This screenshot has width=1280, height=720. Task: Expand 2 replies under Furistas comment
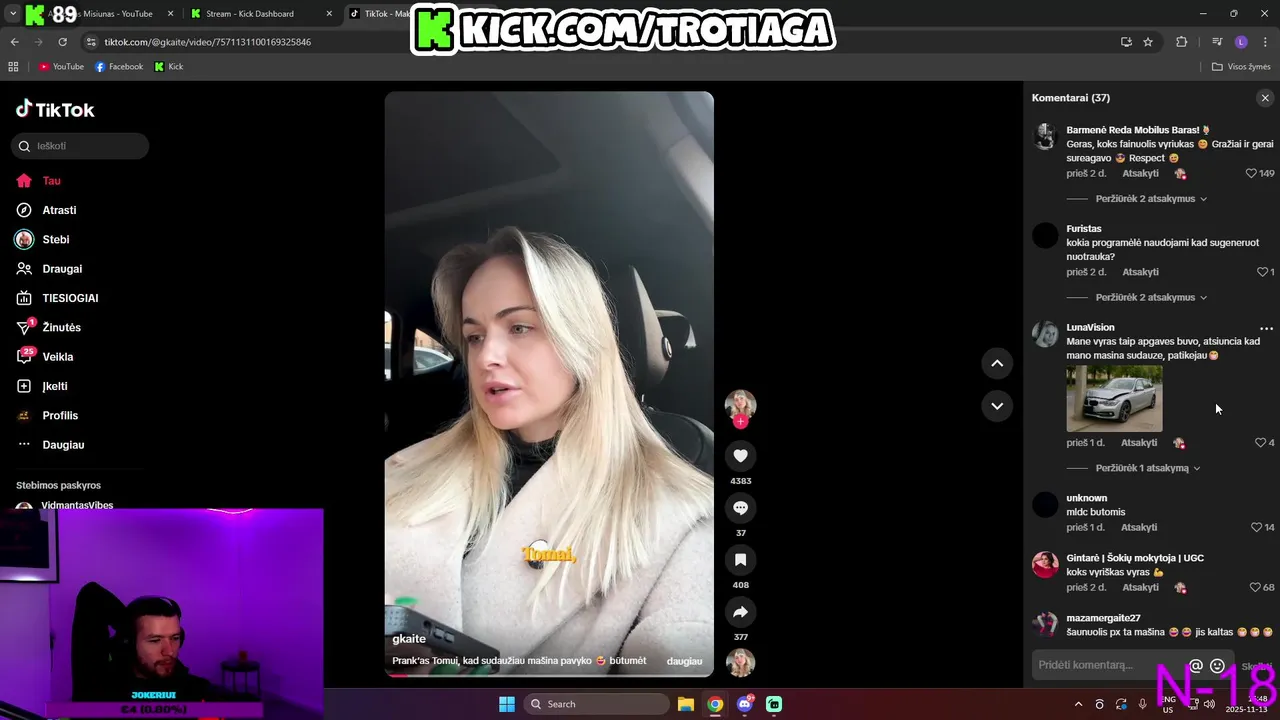click(x=1151, y=298)
